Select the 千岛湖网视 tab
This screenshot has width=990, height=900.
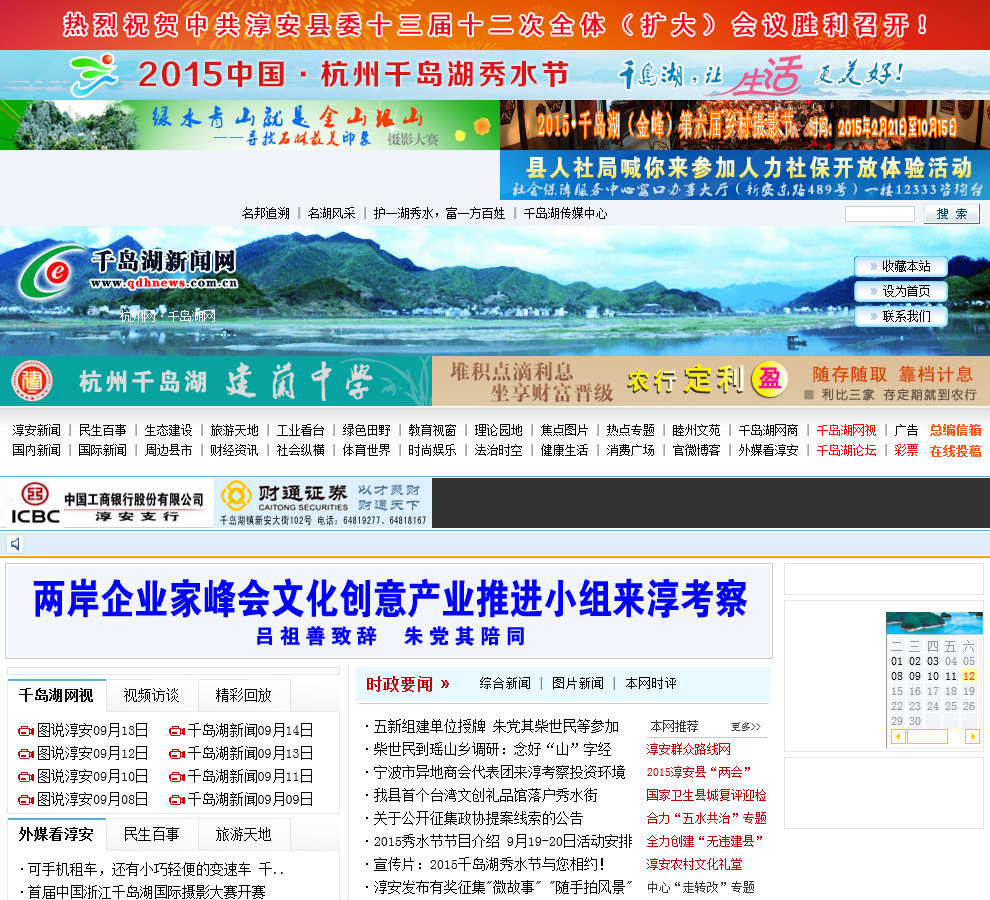click(56, 695)
